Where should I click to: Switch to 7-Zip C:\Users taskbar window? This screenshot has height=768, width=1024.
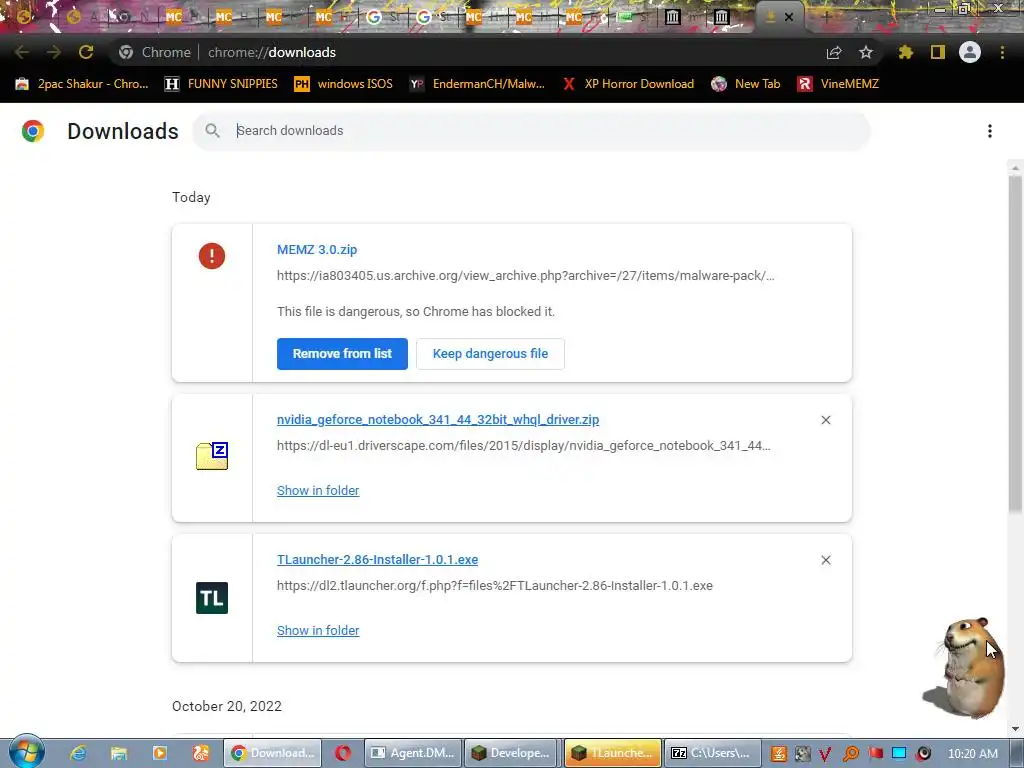(712, 753)
